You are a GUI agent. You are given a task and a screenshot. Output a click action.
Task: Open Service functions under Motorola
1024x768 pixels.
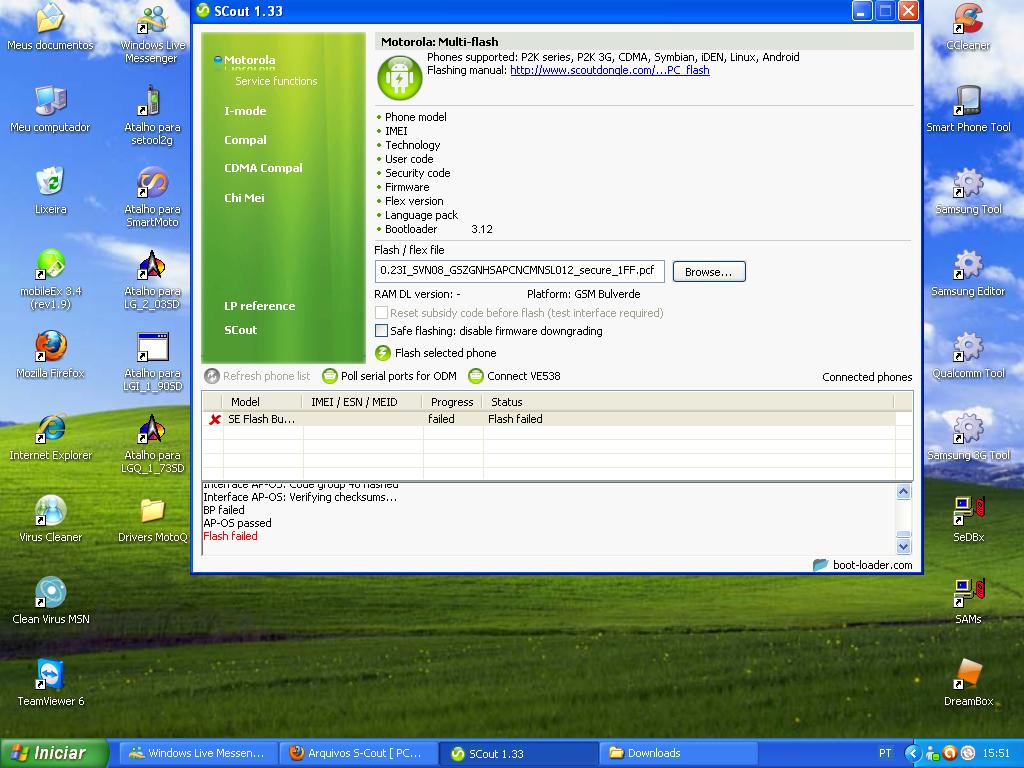coord(276,81)
